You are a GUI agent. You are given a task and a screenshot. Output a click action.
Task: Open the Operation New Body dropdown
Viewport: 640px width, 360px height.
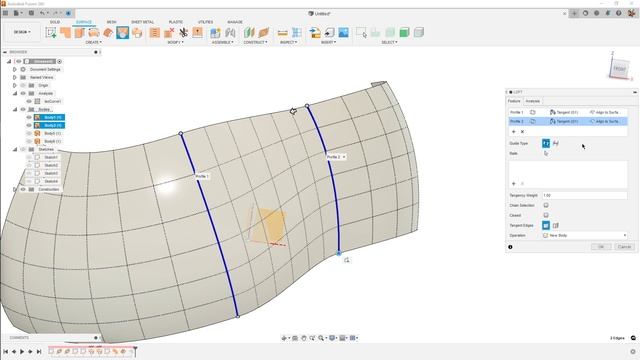pyautogui.click(x=584, y=236)
